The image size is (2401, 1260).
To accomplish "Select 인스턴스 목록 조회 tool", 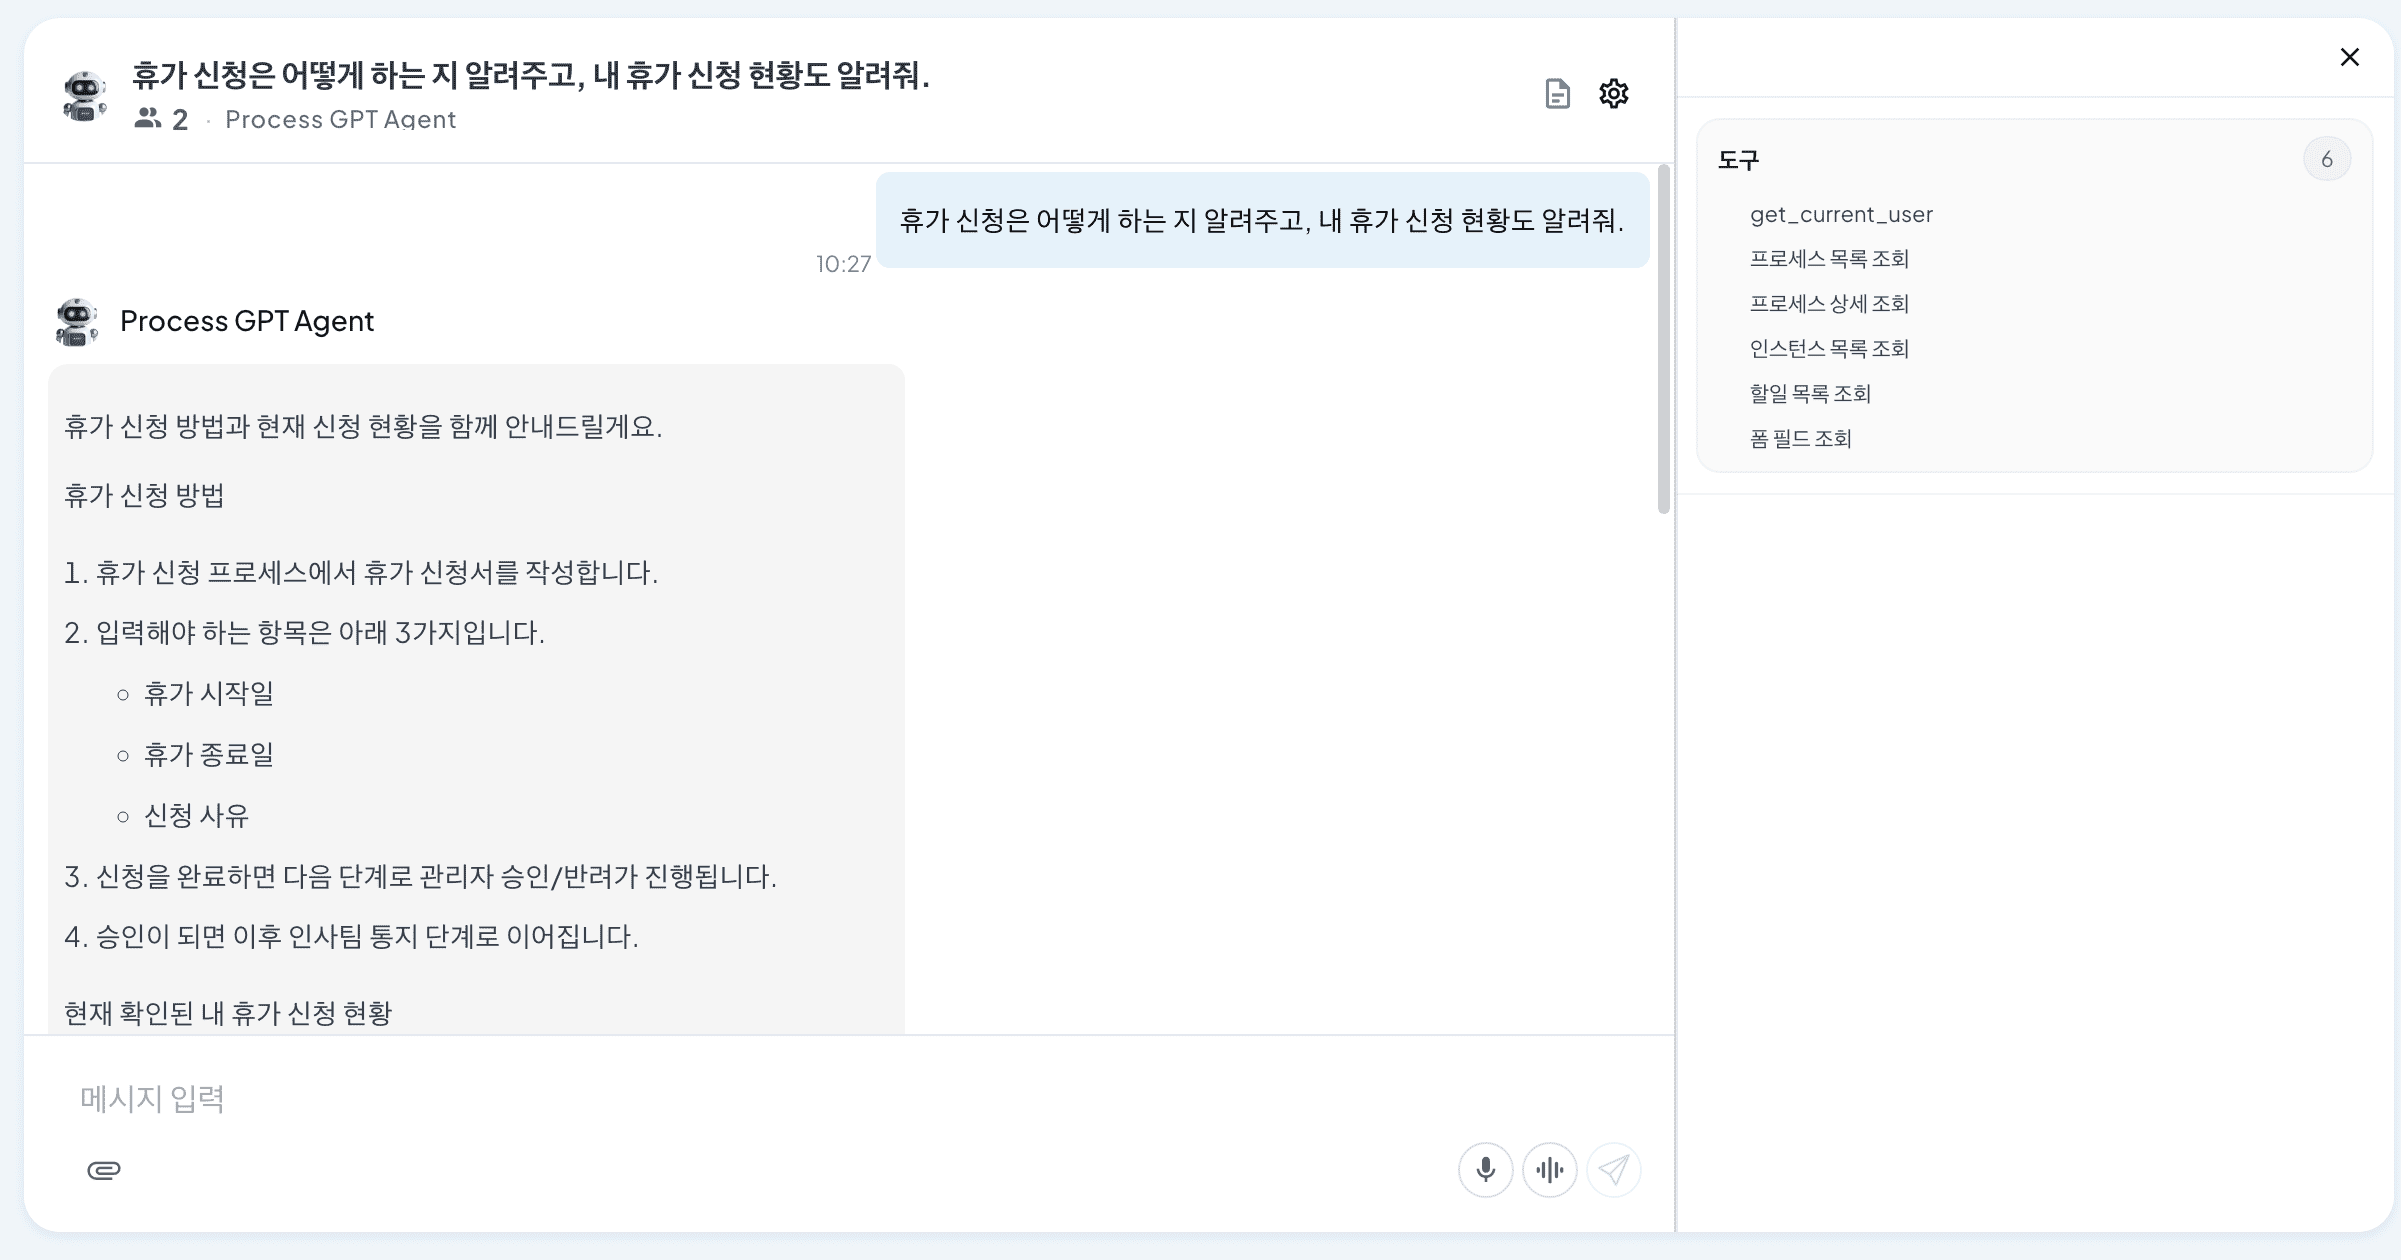I will coord(1829,349).
